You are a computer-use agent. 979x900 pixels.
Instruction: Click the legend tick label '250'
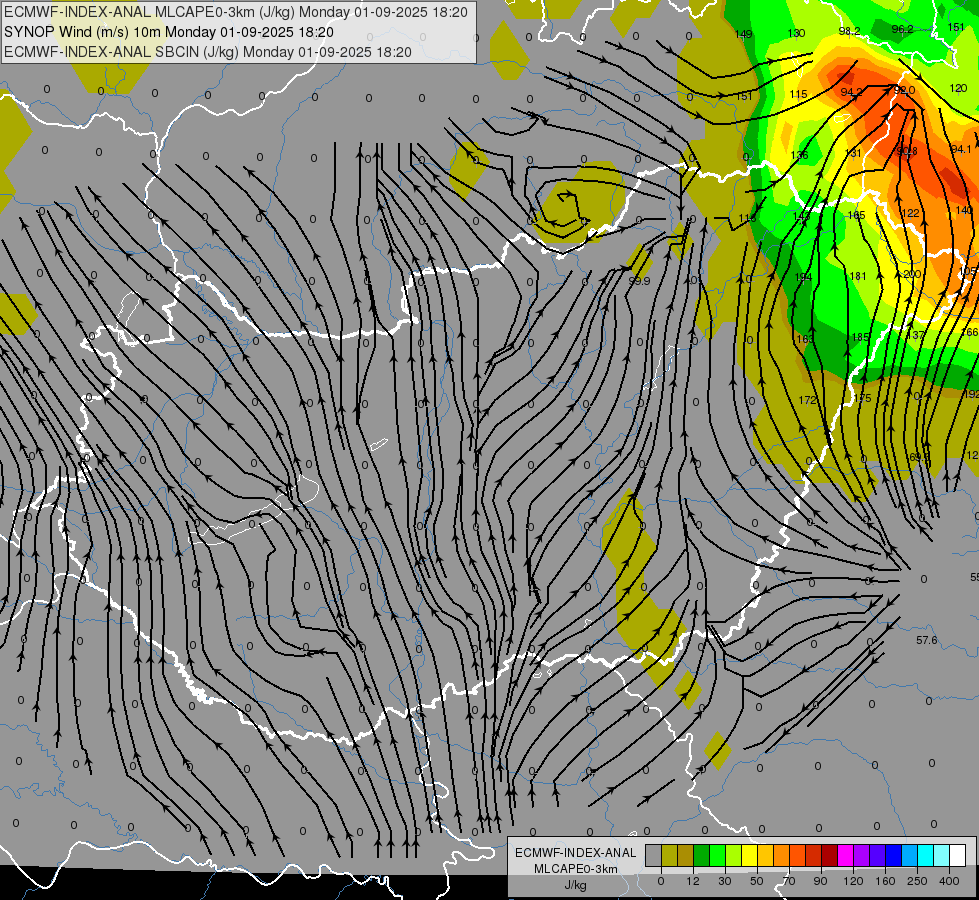tap(917, 881)
